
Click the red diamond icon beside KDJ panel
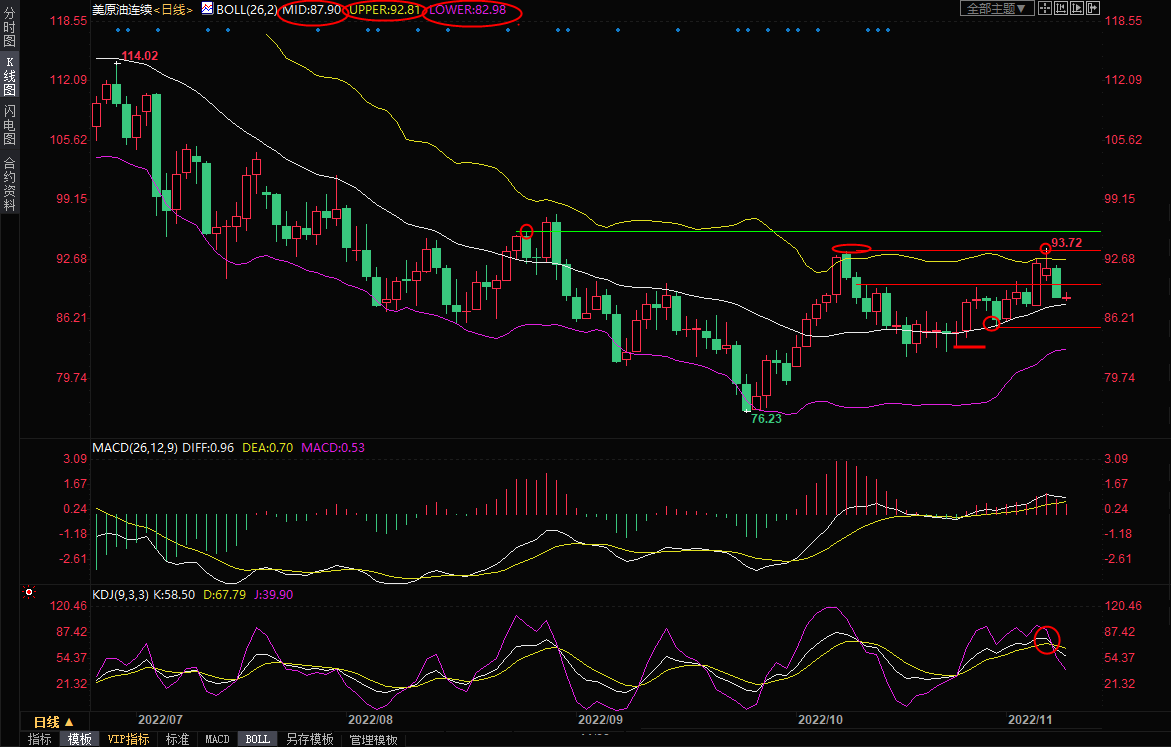pos(27,593)
